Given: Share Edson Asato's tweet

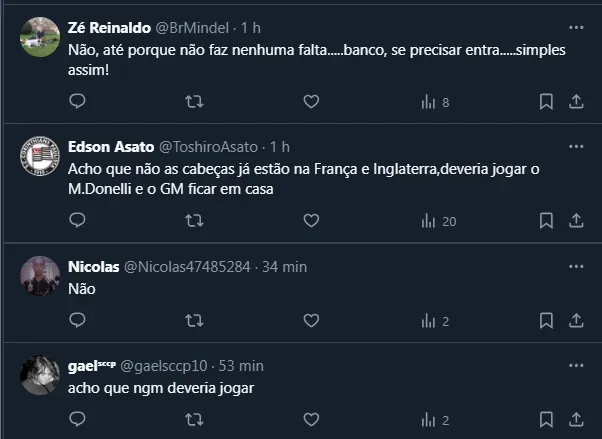Looking at the screenshot, I should pyautogui.click(x=576, y=220).
